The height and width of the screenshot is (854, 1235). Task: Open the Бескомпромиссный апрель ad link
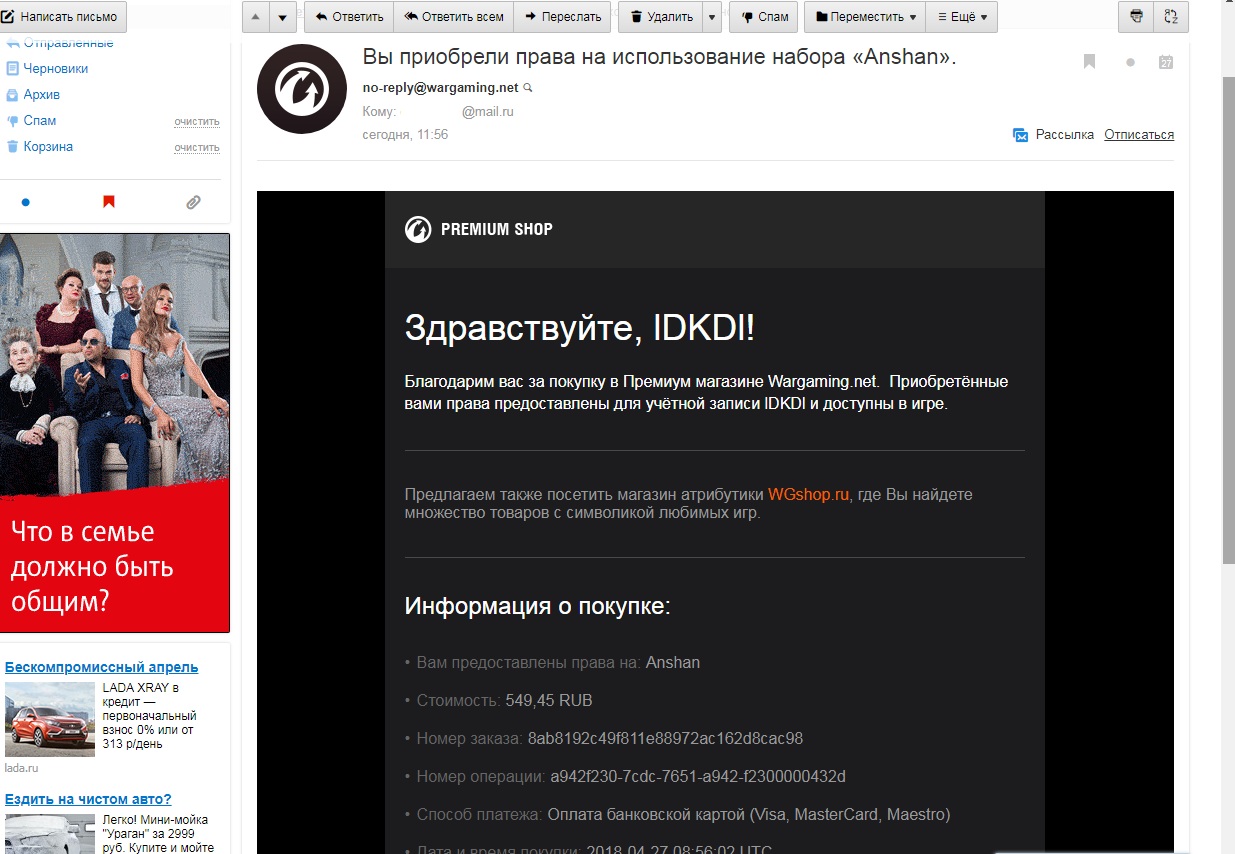click(101, 667)
